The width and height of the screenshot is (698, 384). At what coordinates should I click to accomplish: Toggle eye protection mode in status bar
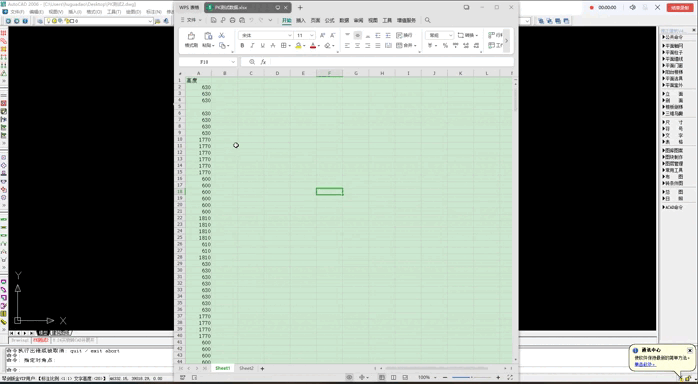349,377
